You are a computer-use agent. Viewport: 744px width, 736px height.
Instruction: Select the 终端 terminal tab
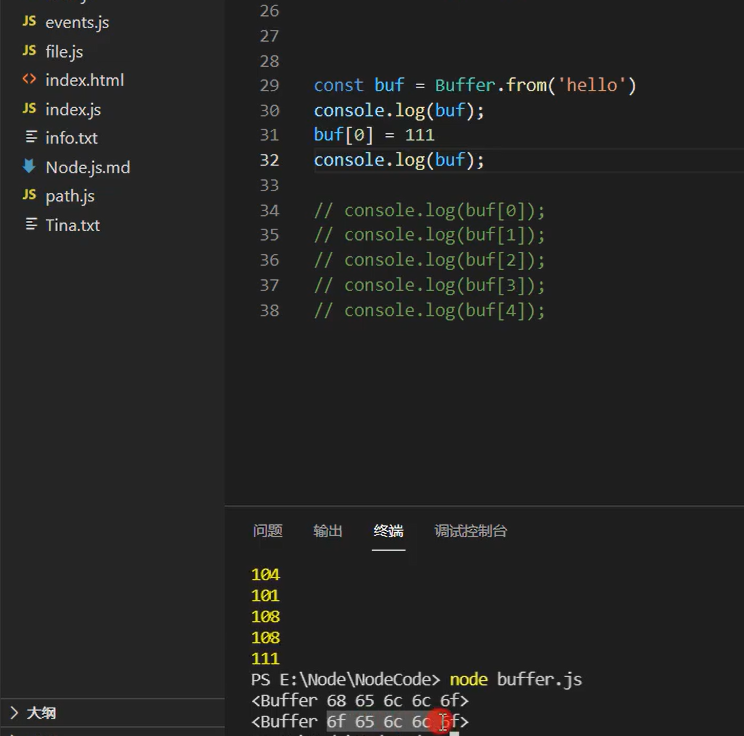388,531
